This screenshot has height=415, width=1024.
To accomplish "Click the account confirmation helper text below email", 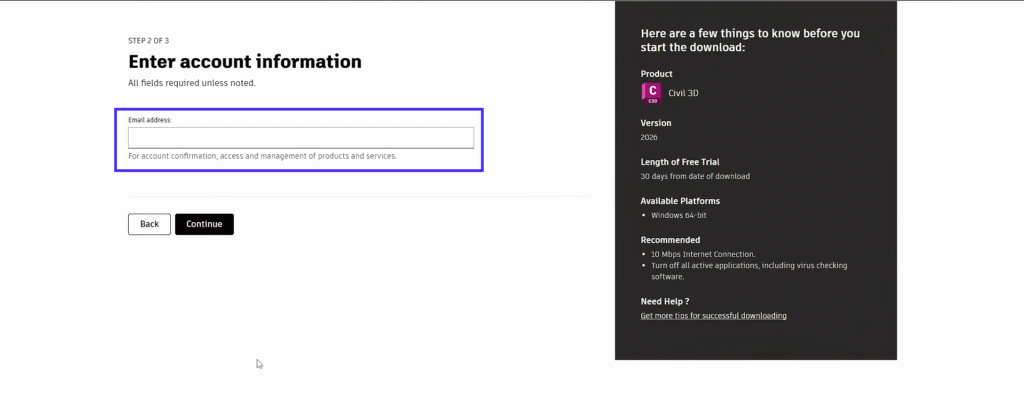I will coord(262,156).
